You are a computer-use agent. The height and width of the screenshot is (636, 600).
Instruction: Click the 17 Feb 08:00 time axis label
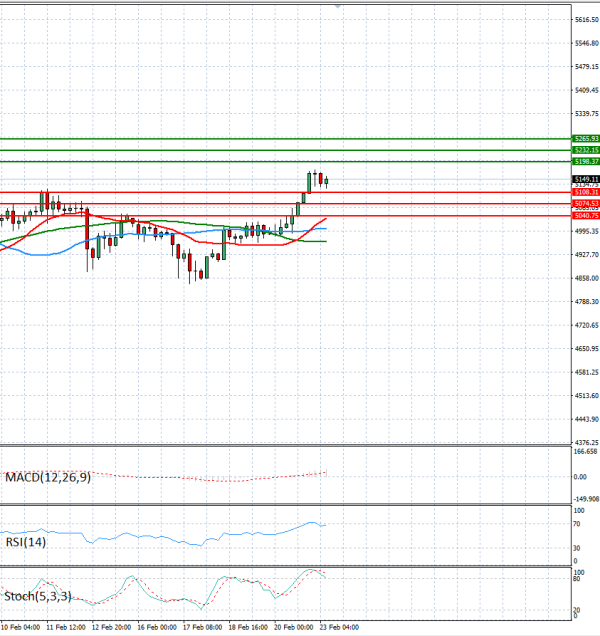pos(201,629)
